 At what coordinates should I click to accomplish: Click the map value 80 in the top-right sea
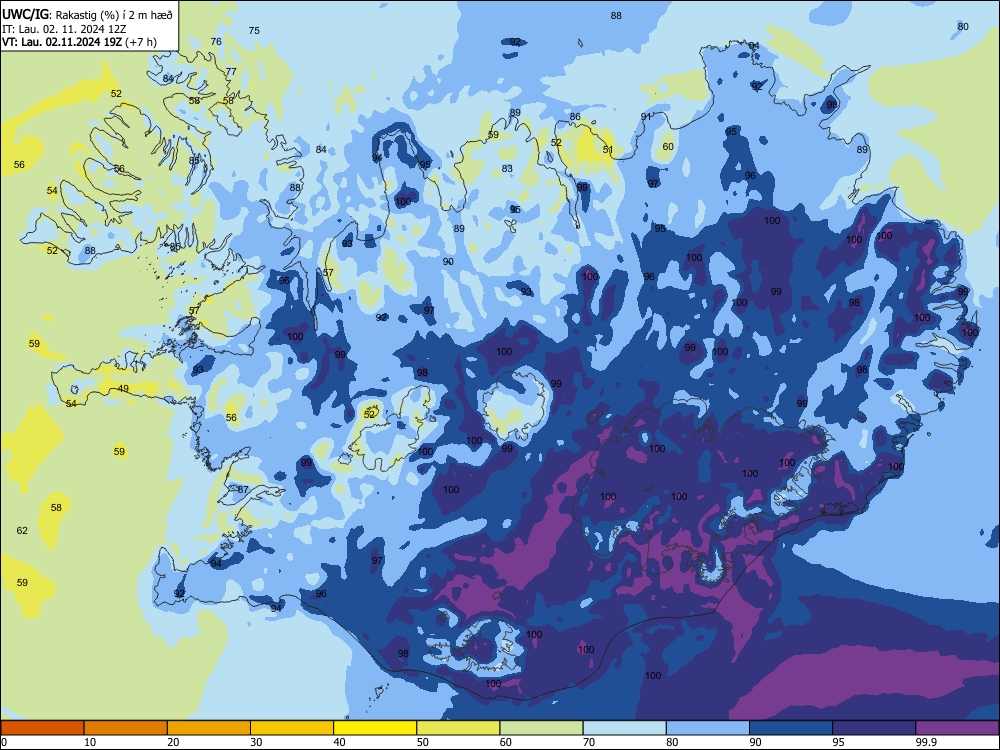[963, 27]
